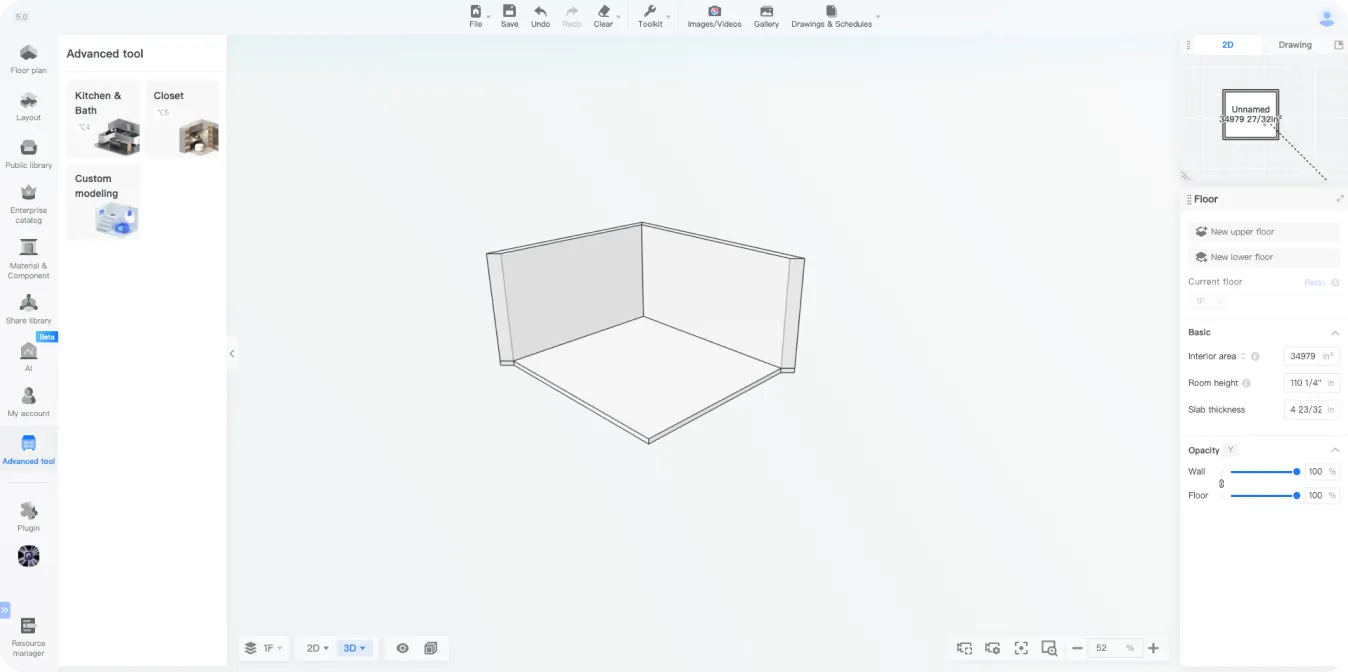Switch to 2D view mode

pyautogui.click(x=317, y=648)
